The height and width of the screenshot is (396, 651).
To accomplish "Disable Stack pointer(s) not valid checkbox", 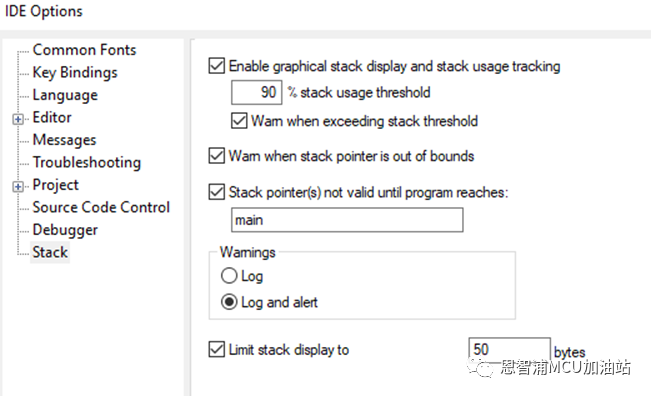I will 217,192.
